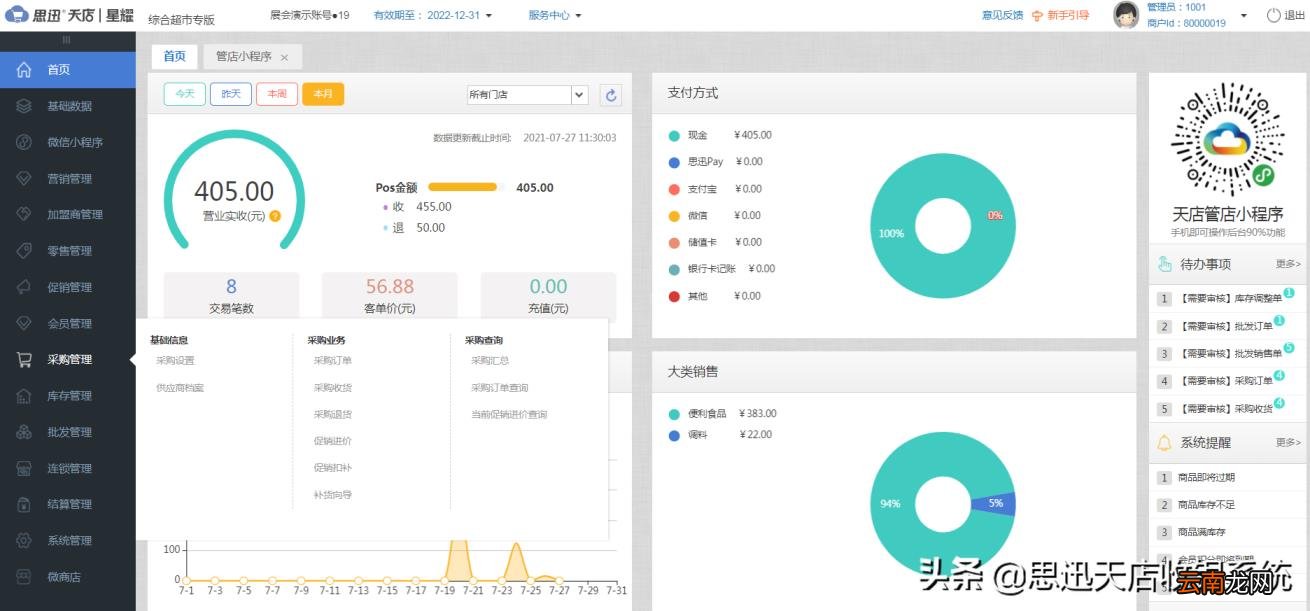Click the 基础数据 sidebar icon
1310x611 pixels.
tap(24, 106)
